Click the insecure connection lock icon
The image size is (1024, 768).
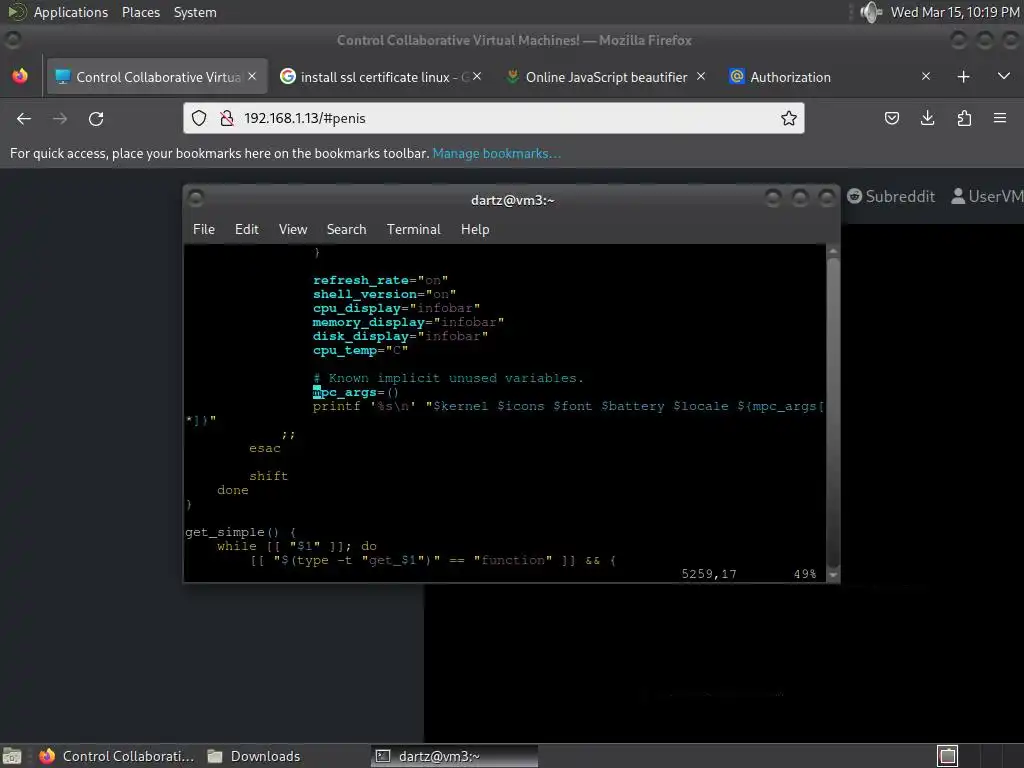point(227,118)
